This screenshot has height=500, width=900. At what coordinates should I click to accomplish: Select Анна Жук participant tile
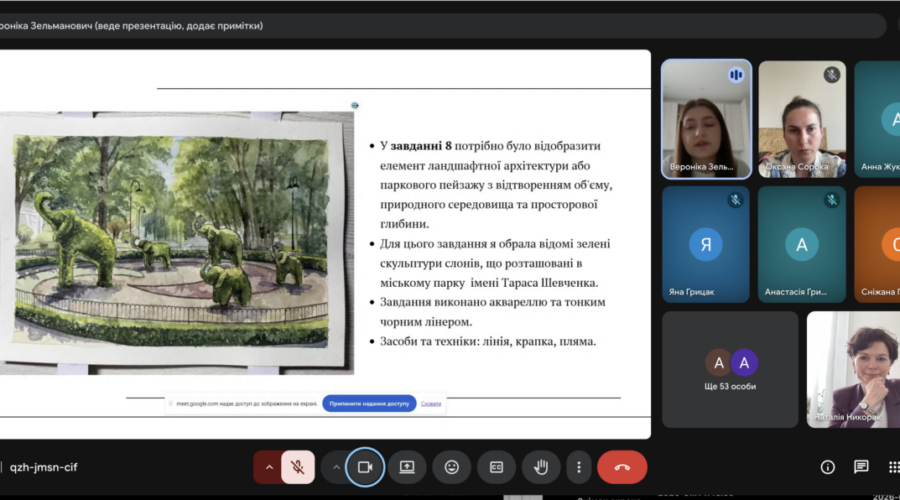tap(877, 119)
